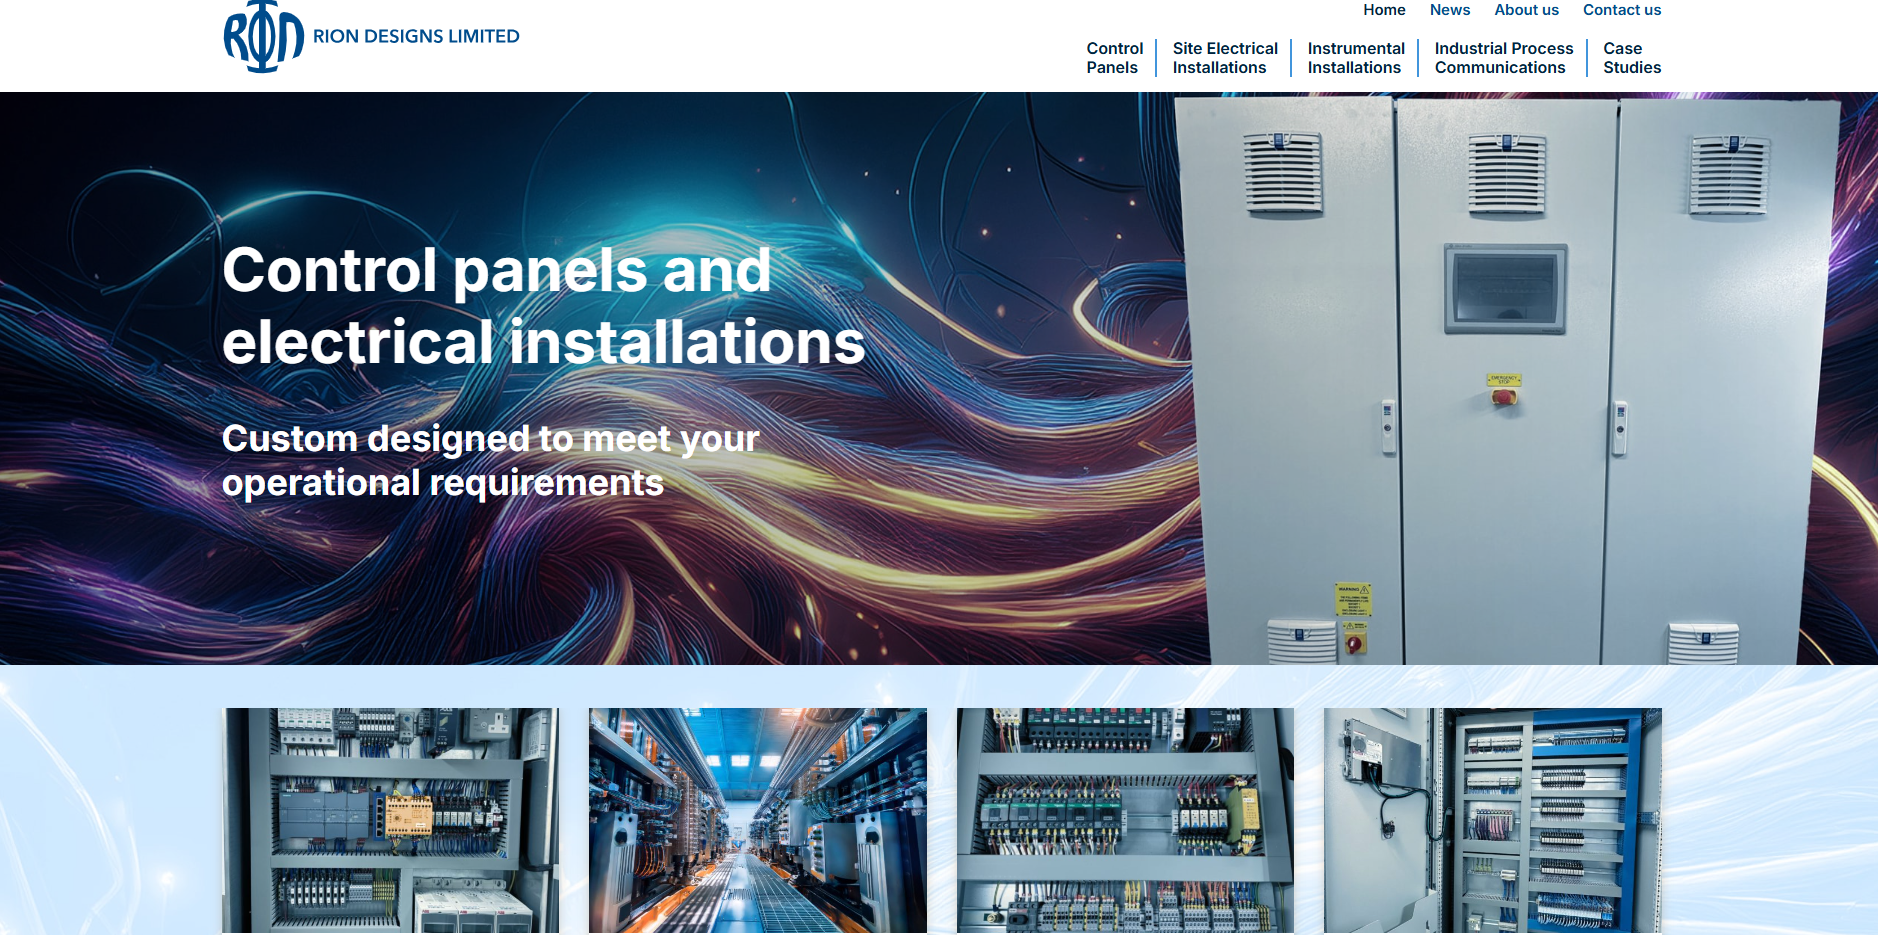The image size is (1878, 935).
Task: Open Industrial Process Communications section
Action: click(x=1503, y=58)
